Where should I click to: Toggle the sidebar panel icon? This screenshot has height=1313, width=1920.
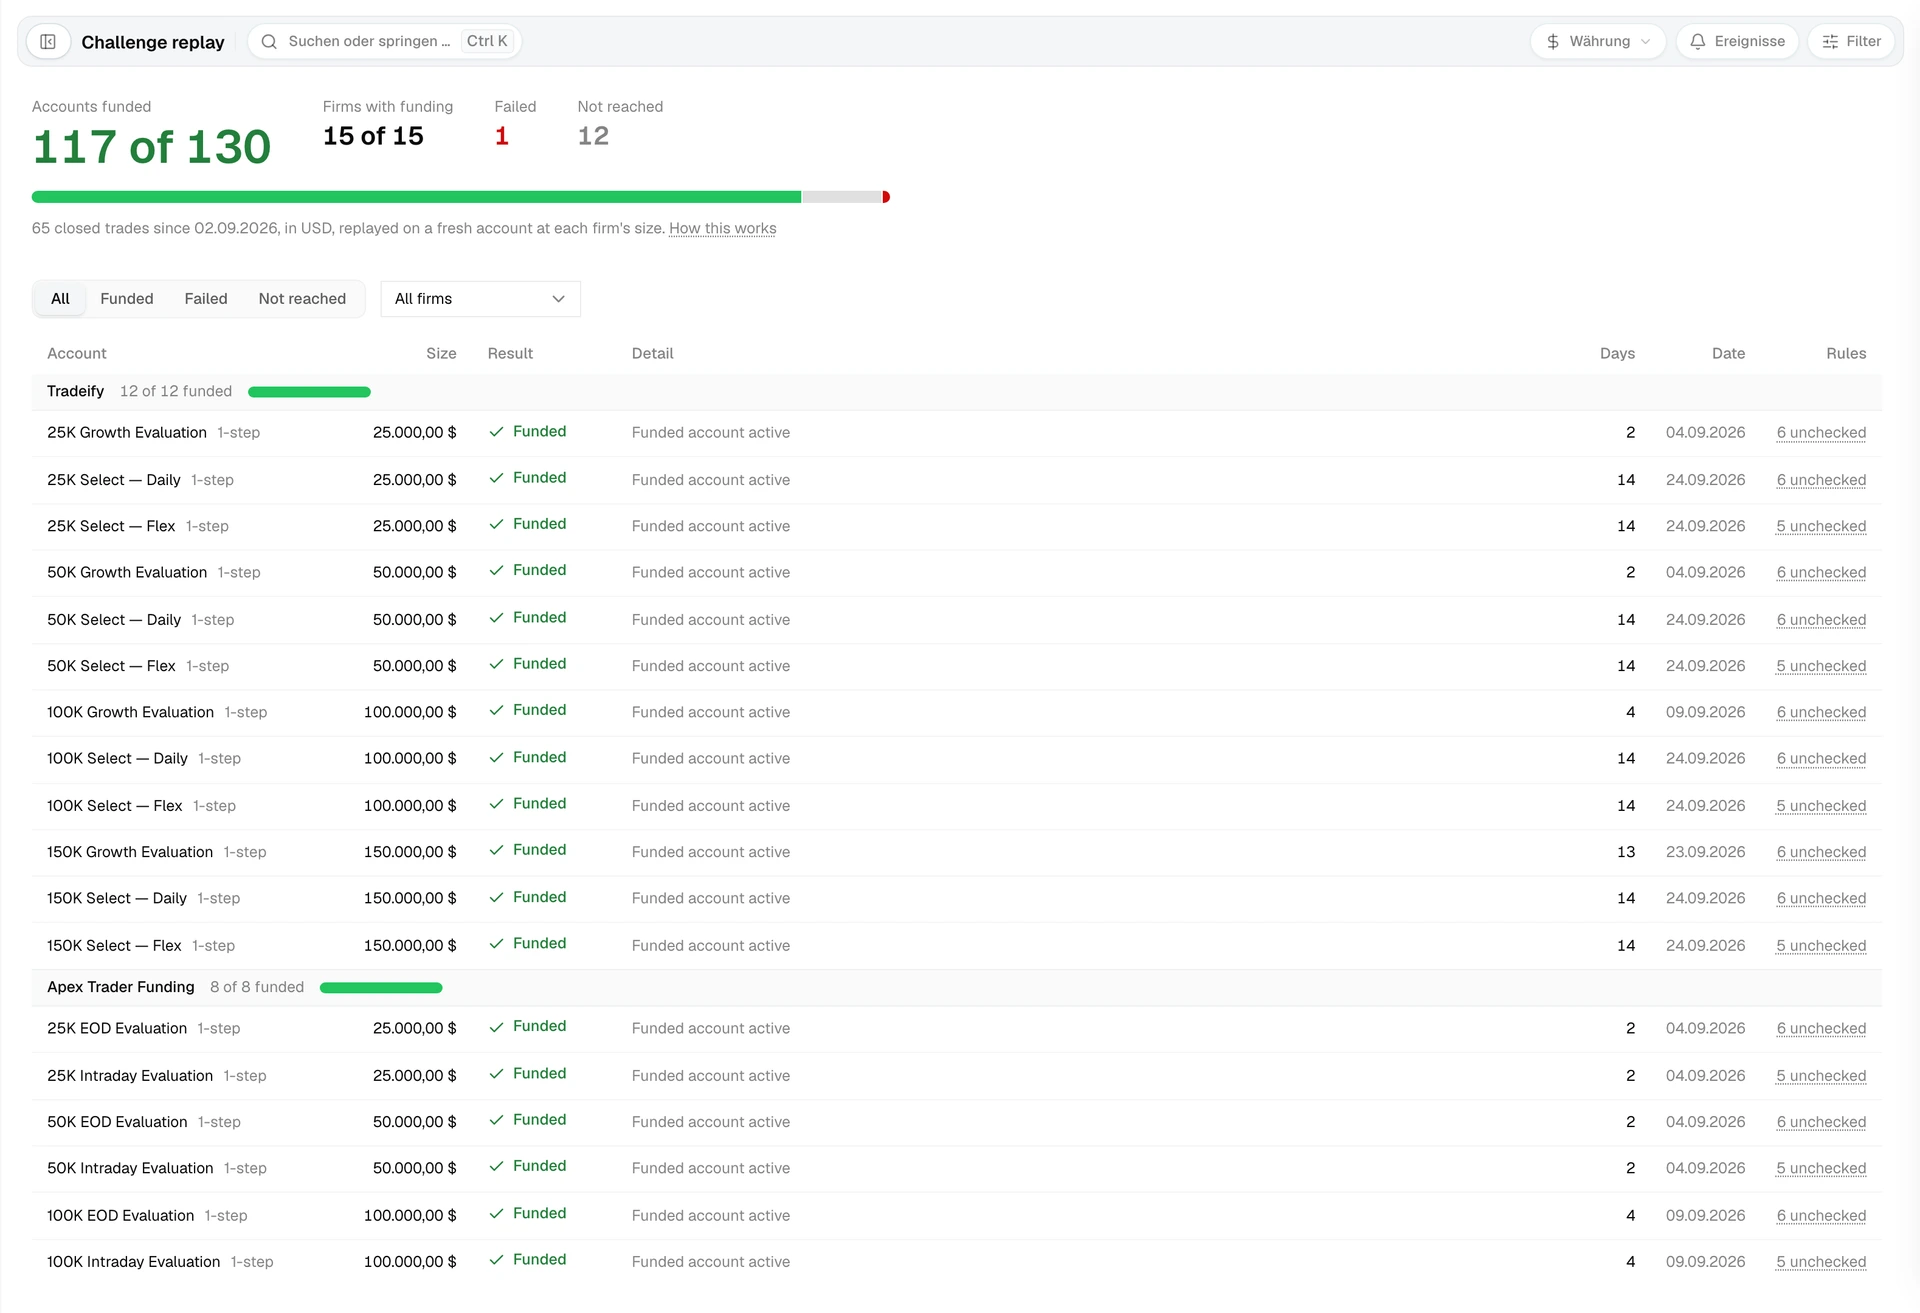[x=48, y=42]
